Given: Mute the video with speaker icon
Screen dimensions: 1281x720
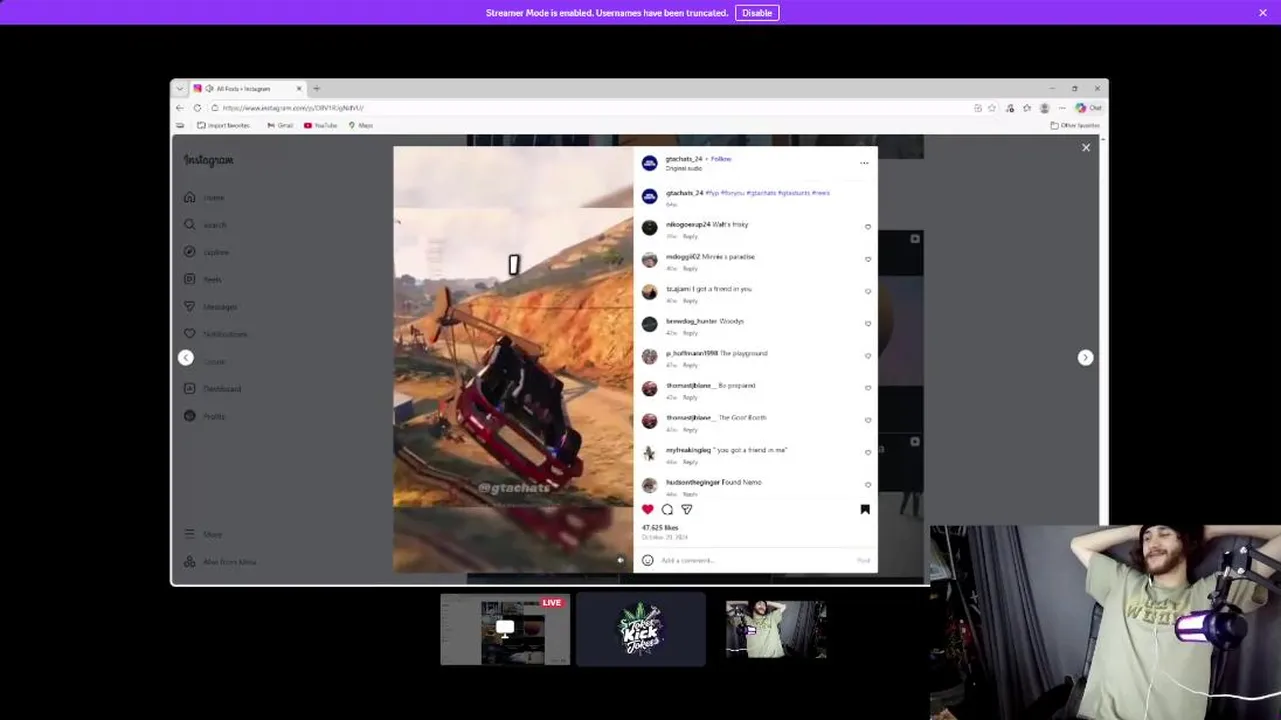Looking at the screenshot, I should (x=620, y=560).
